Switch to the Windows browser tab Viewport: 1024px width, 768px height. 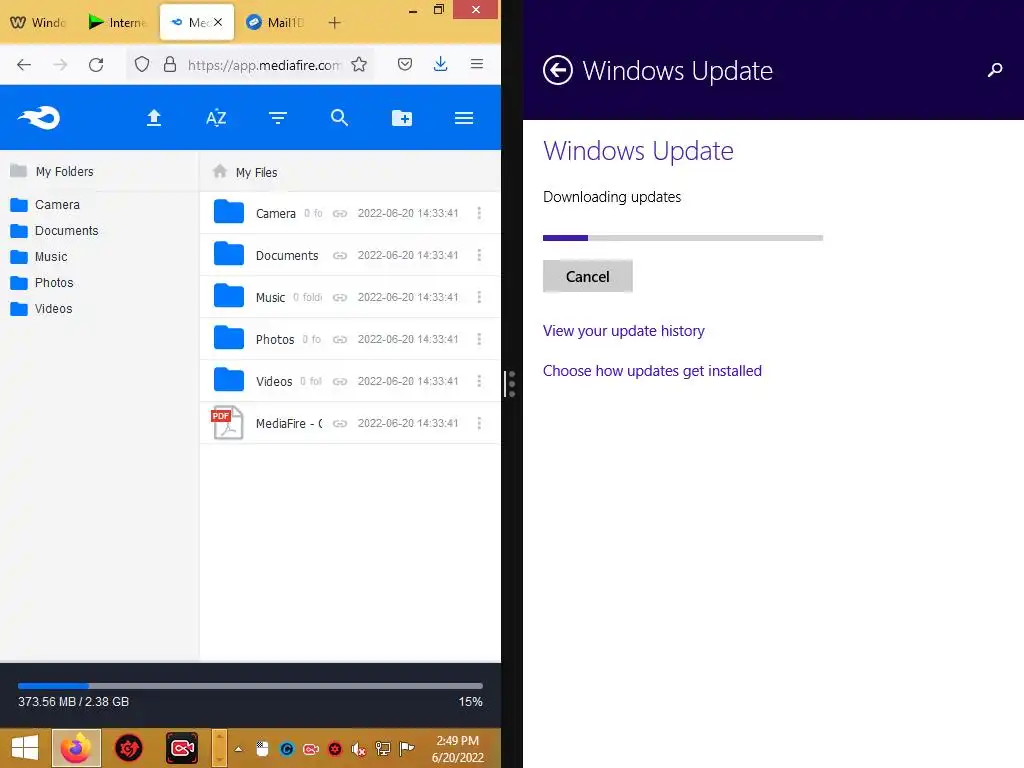[x=39, y=22]
